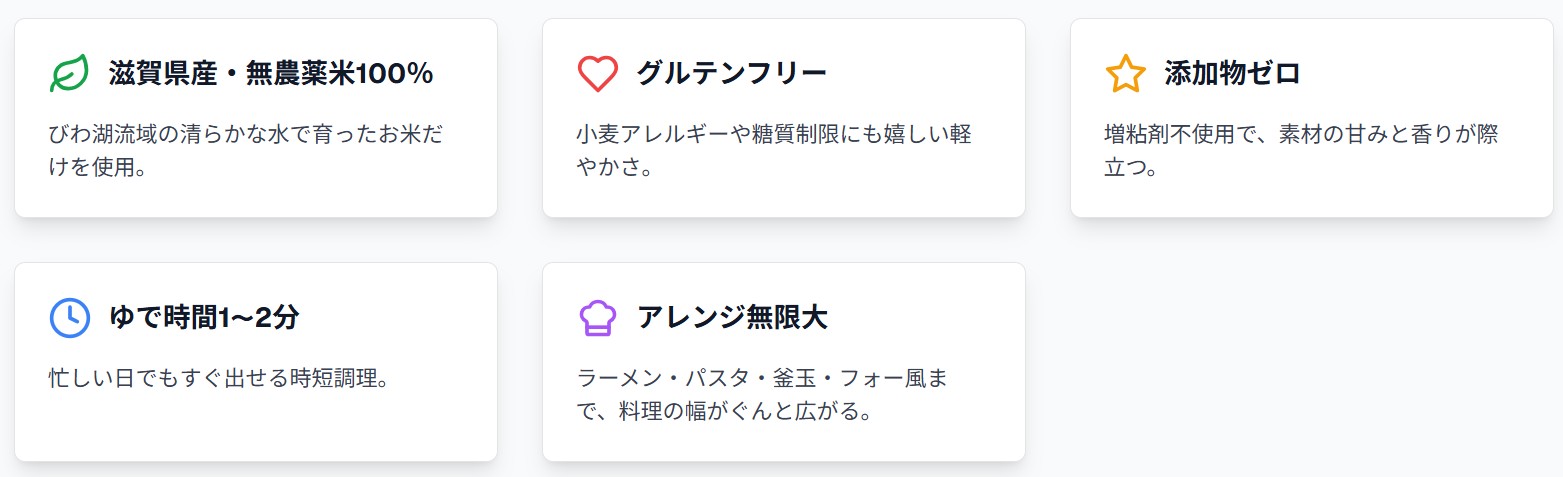1563x477 pixels.
Task: Click the red heart icon
Action: coord(597,74)
